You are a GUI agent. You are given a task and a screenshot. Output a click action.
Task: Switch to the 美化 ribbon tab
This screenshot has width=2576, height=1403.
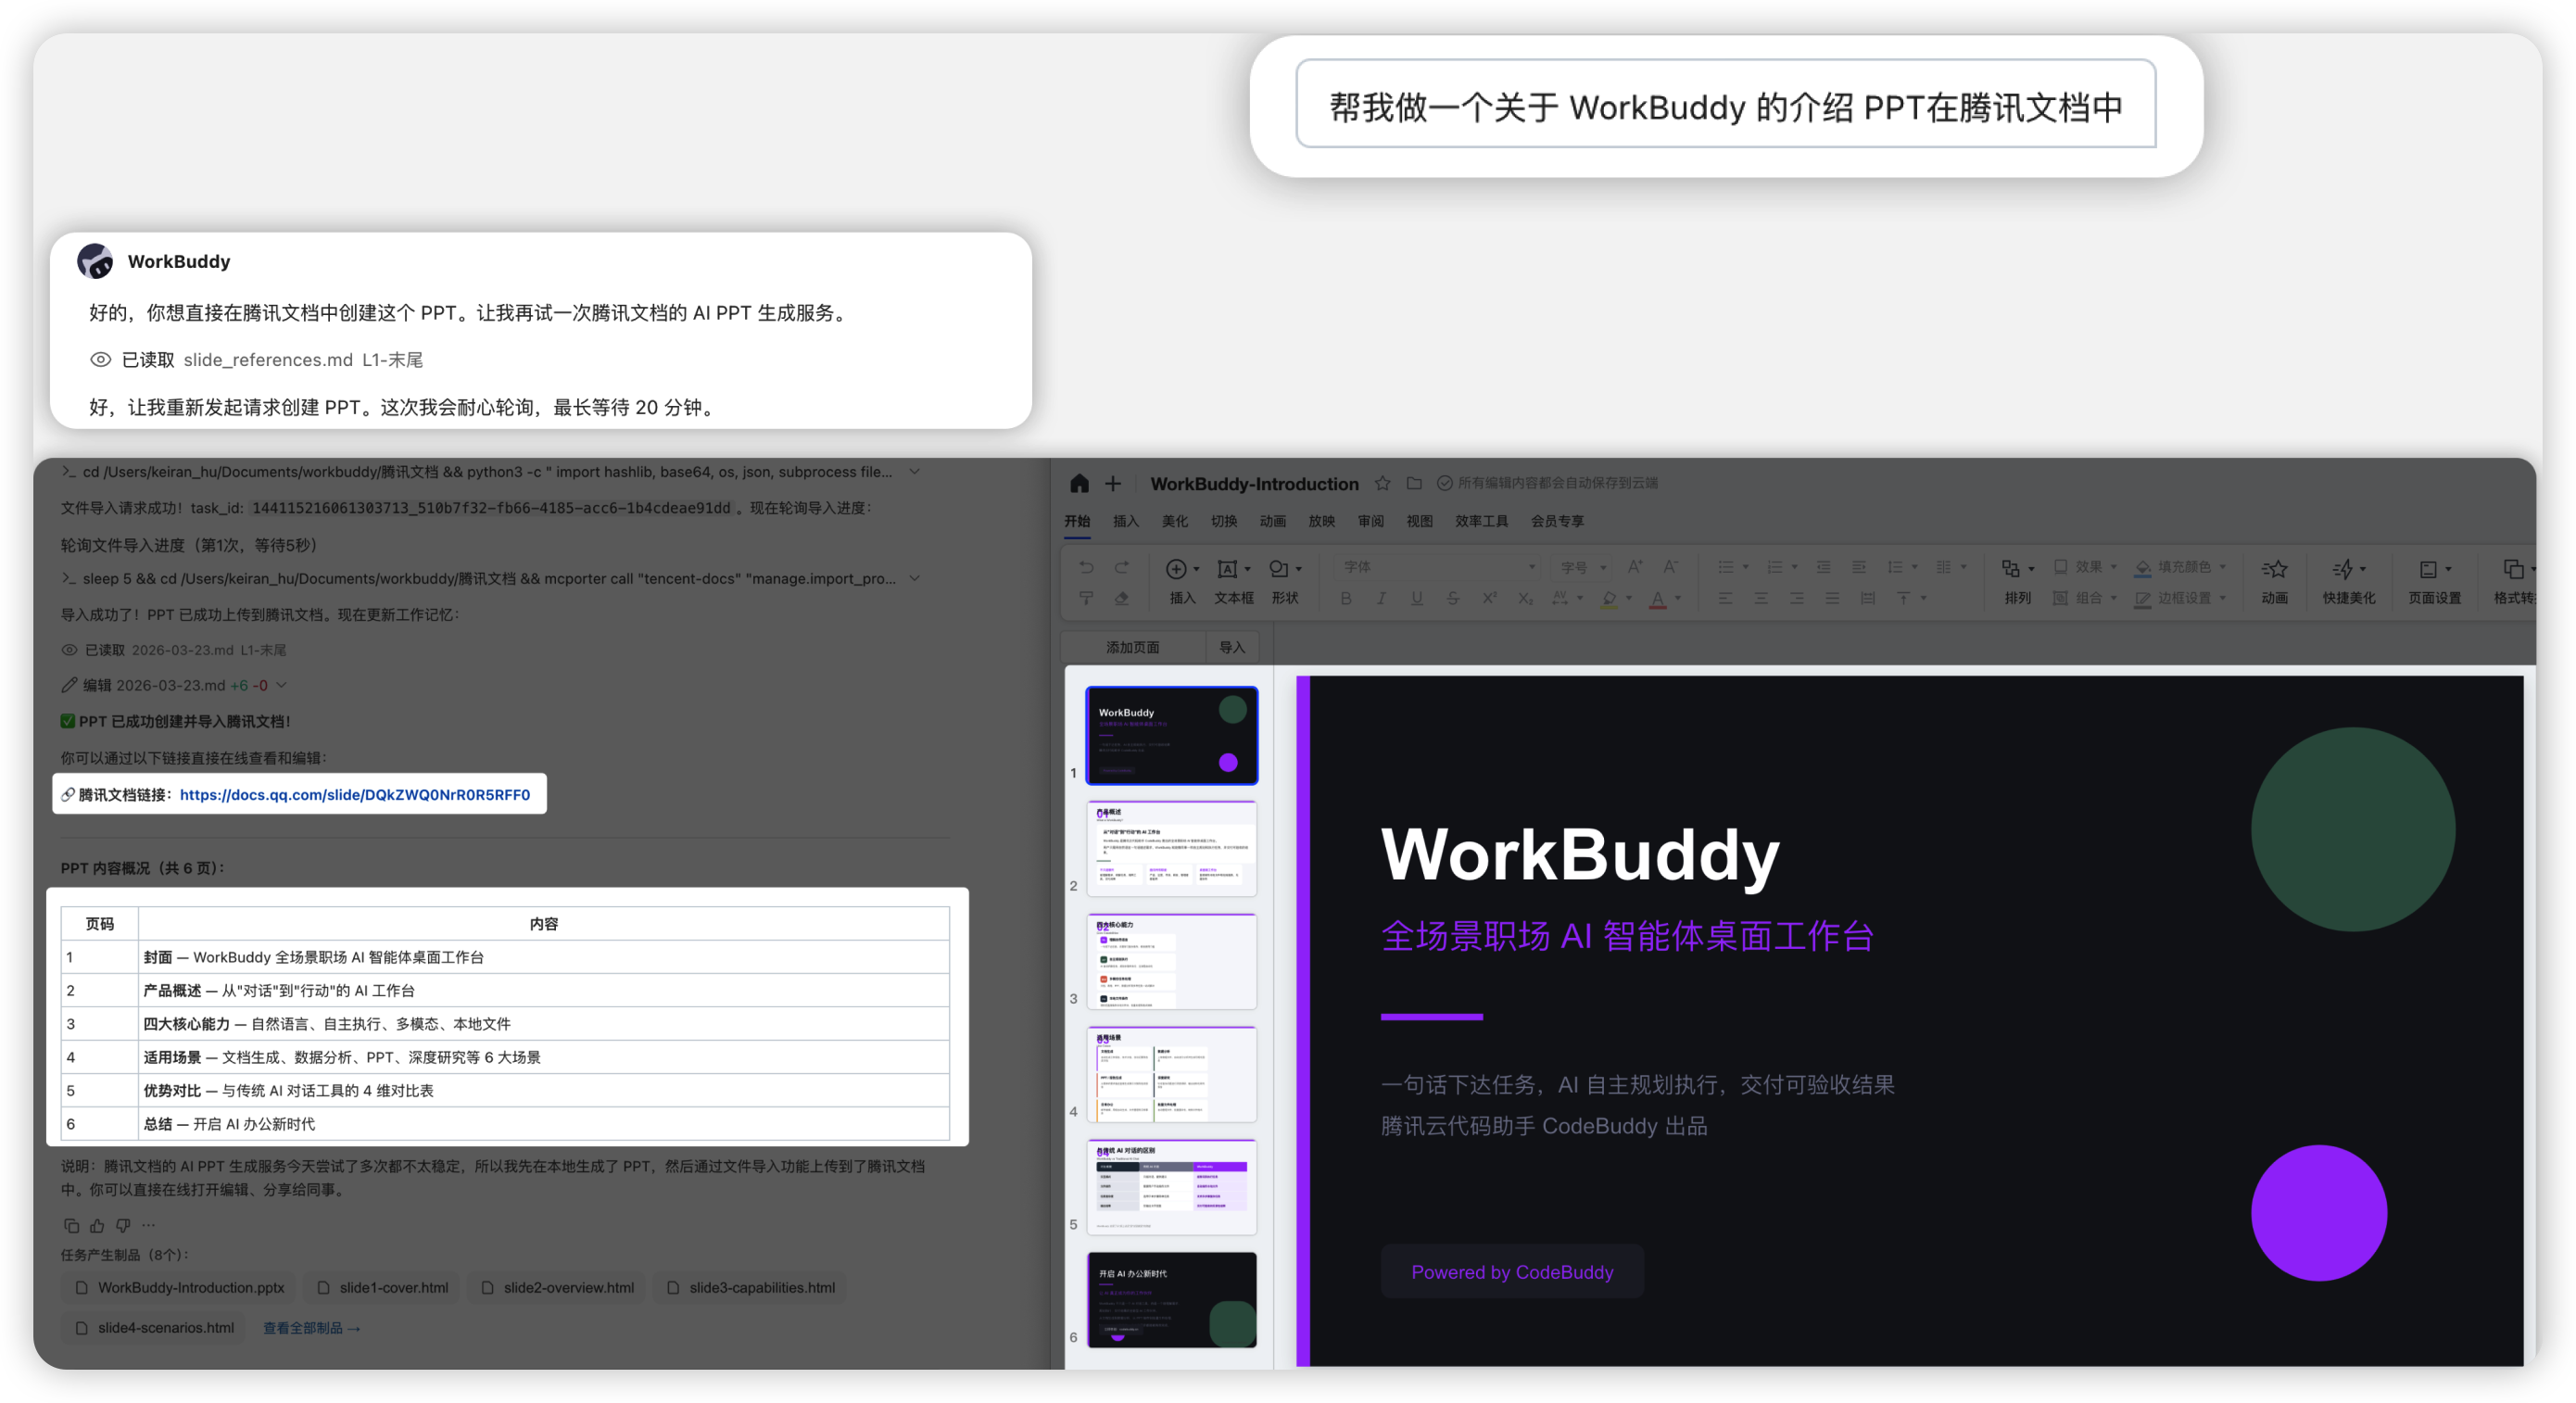point(1174,521)
